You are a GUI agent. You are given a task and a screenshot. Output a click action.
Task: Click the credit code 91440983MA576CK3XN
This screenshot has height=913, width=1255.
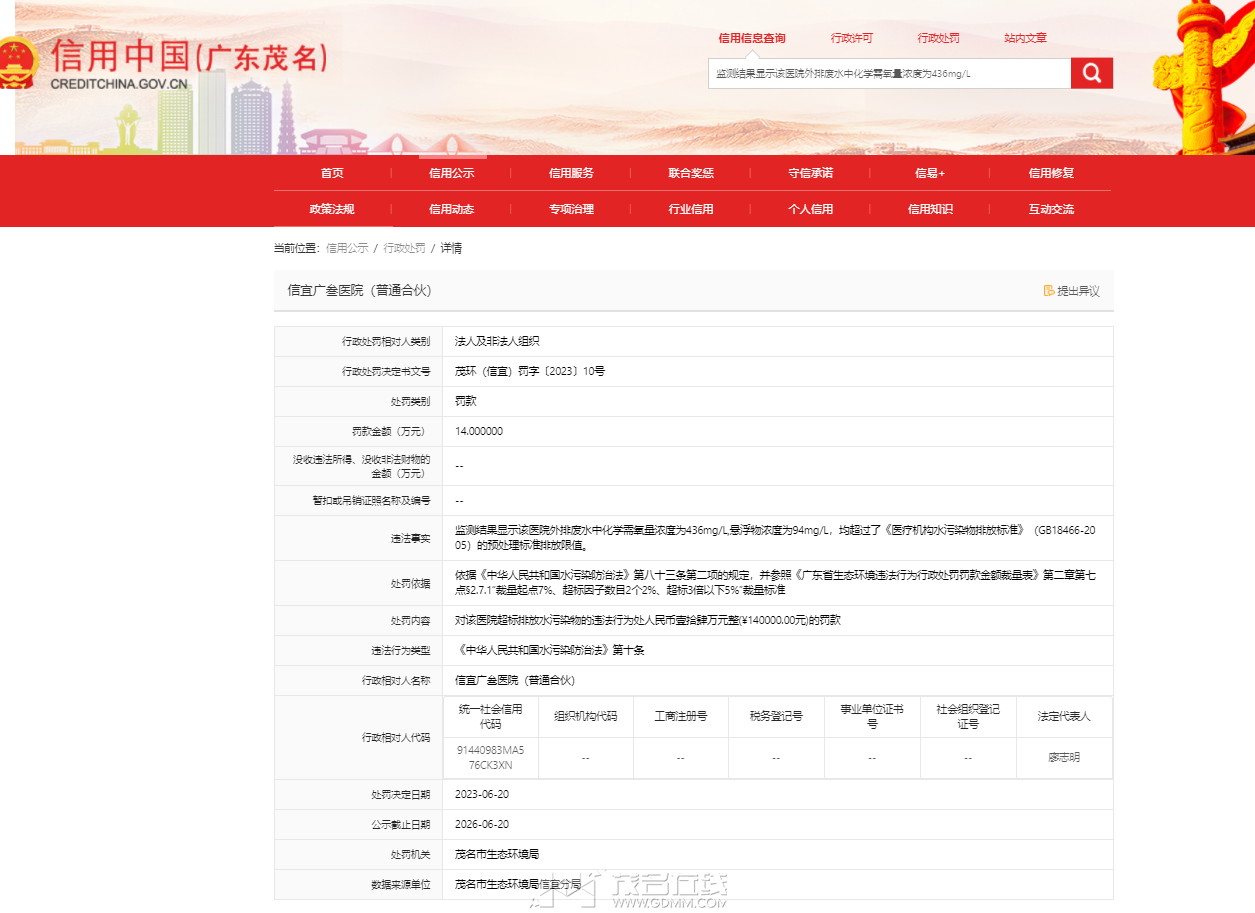tap(490, 757)
